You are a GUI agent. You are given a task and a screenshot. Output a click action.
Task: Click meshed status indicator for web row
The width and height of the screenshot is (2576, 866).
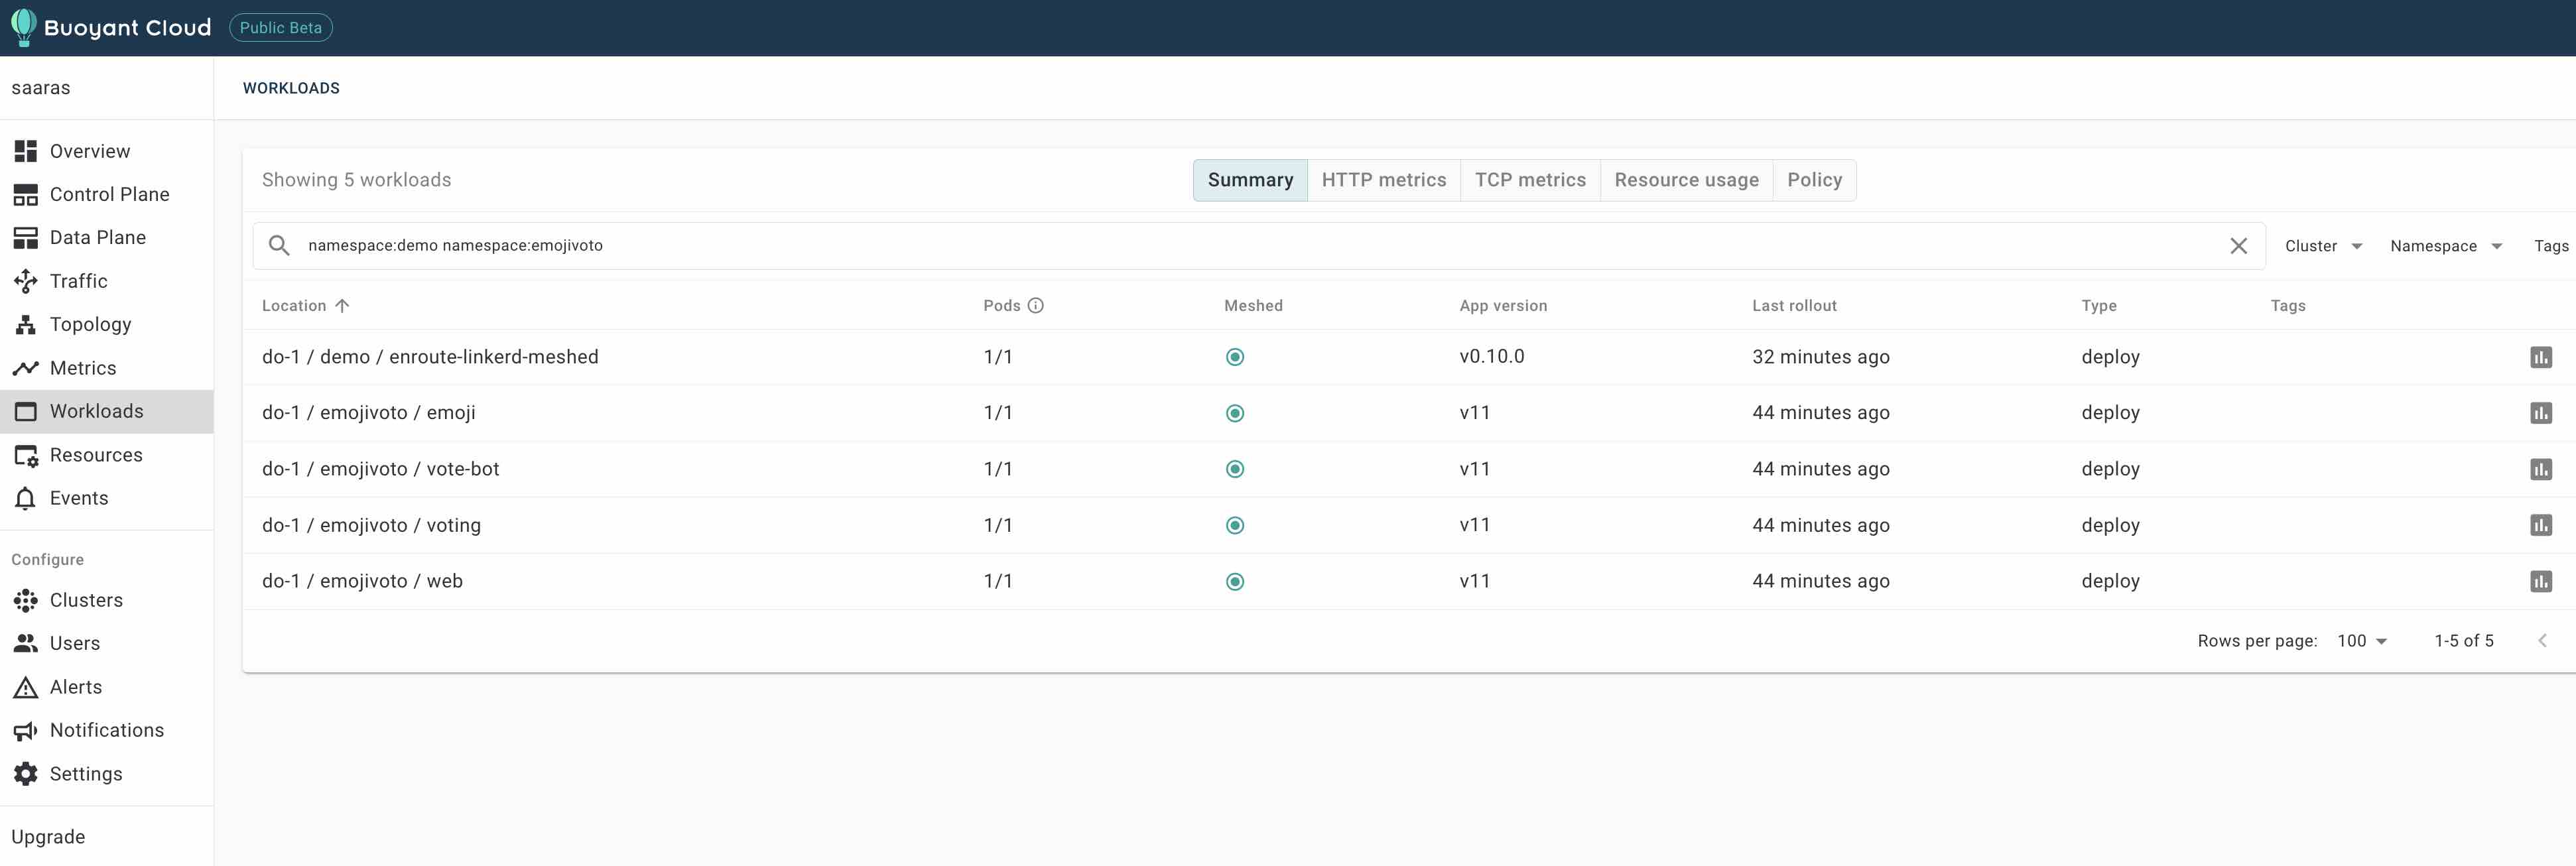pyautogui.click(x=1235, y=581)
